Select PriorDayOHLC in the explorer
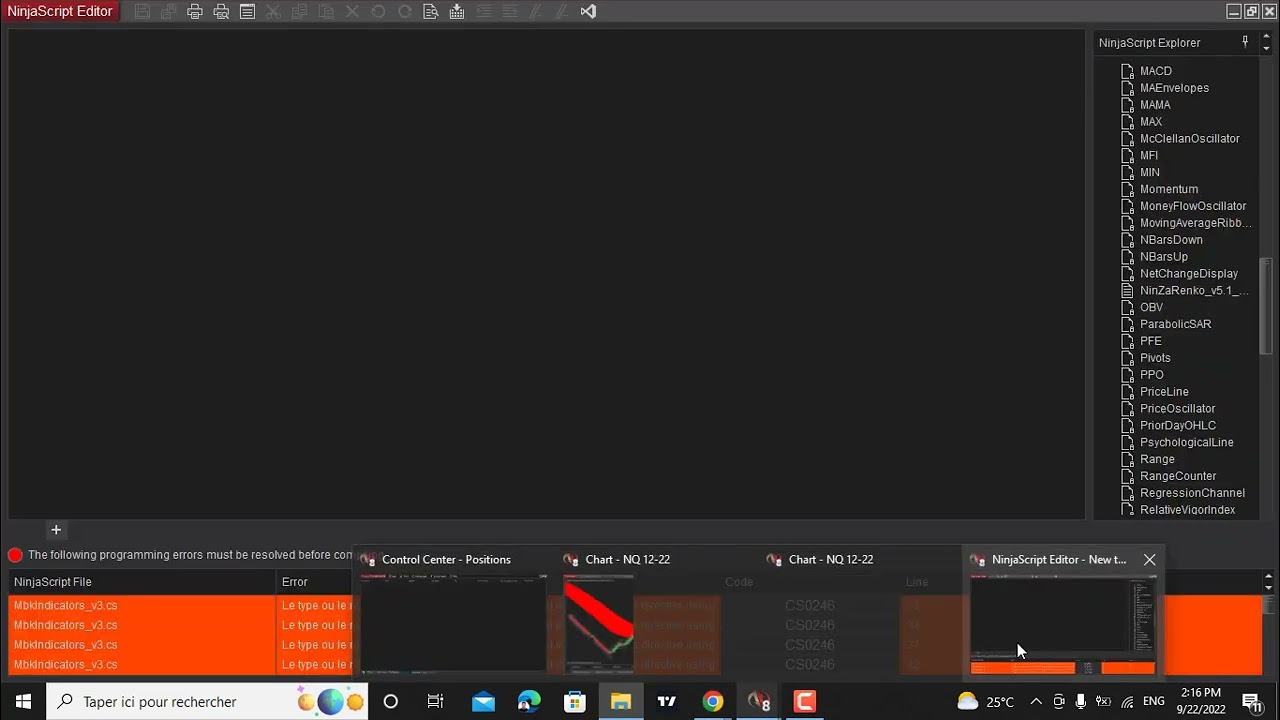 1178,426
